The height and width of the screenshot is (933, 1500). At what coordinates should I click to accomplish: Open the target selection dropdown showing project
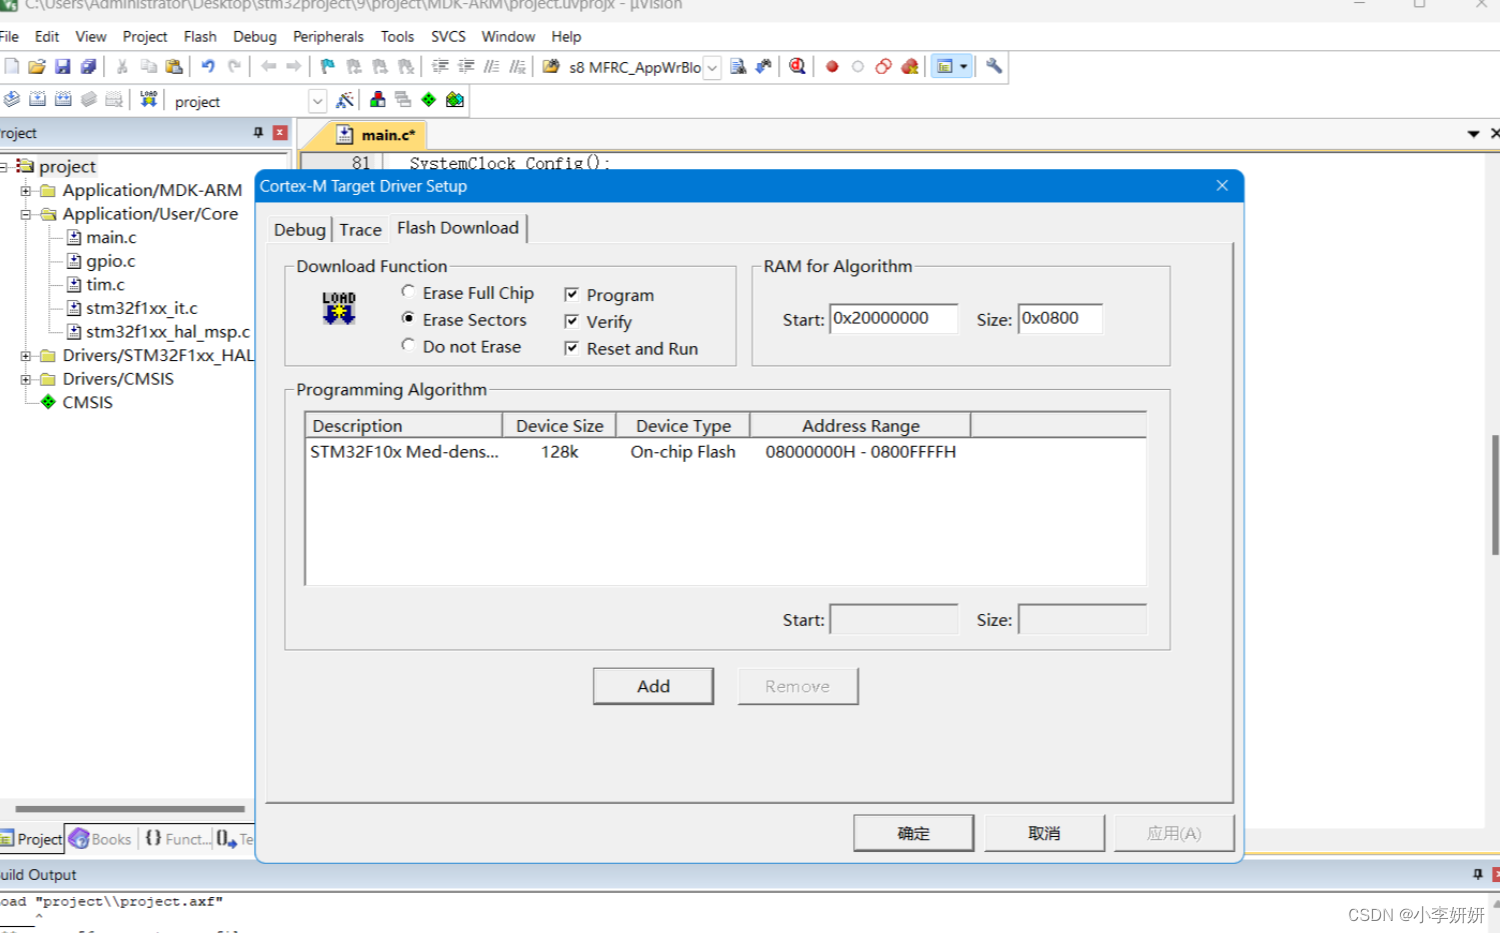pyautogui.click(x=317, y=101)
